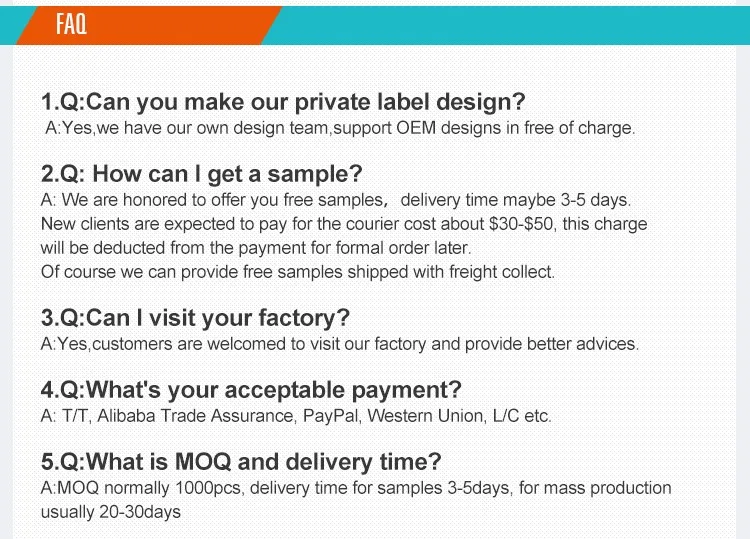Click the freight collect samples line

(x=297, y=271)
